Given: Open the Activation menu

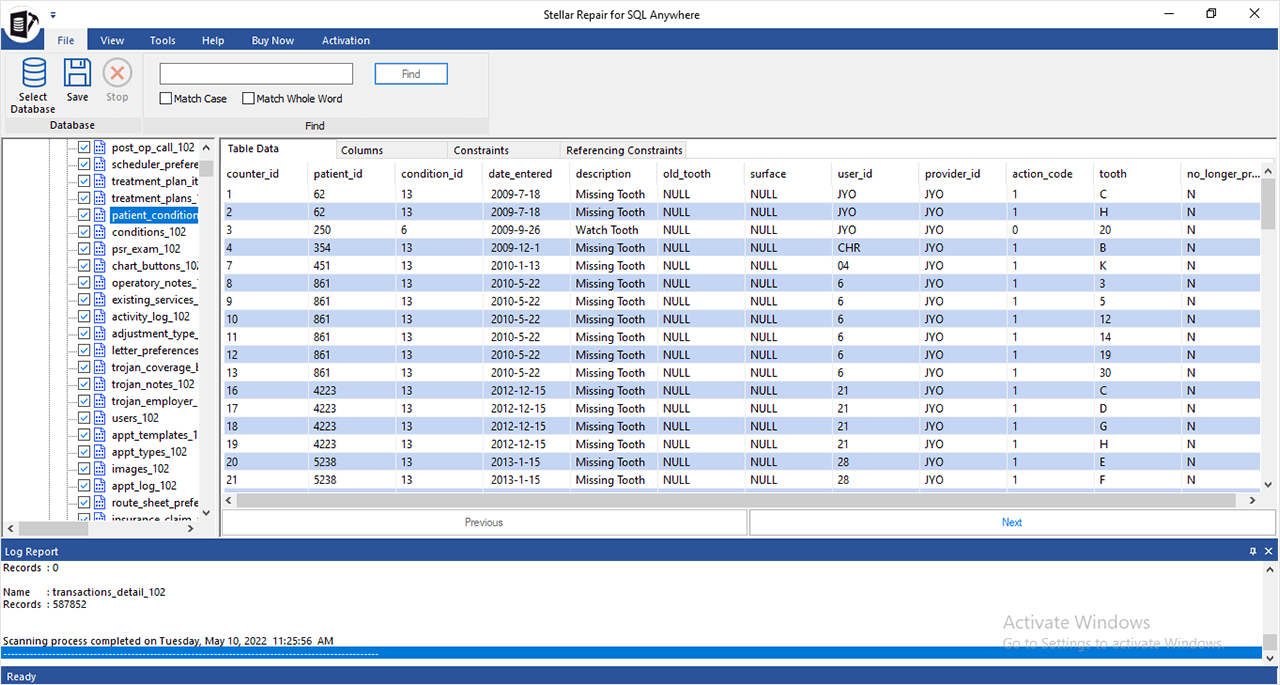Looking at the screenshot, I should pos(346,40).
